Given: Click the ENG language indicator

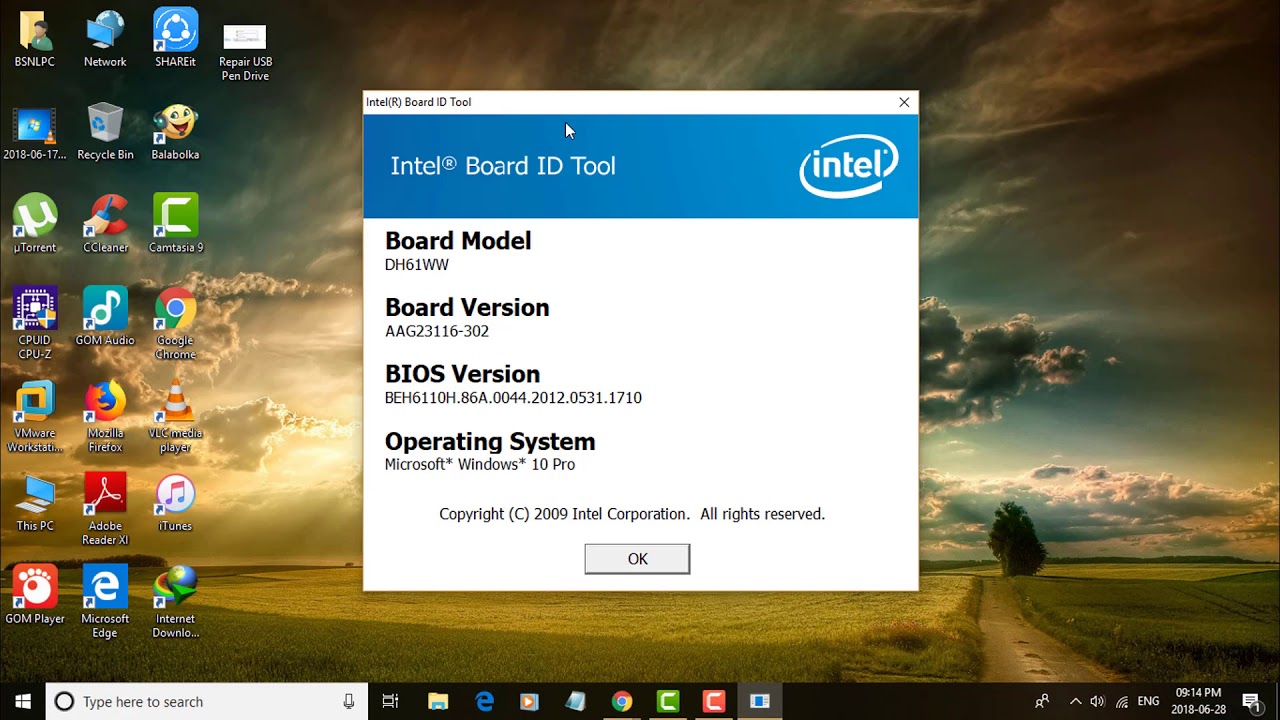Looking at the screenshot, I should [1149, 701].
